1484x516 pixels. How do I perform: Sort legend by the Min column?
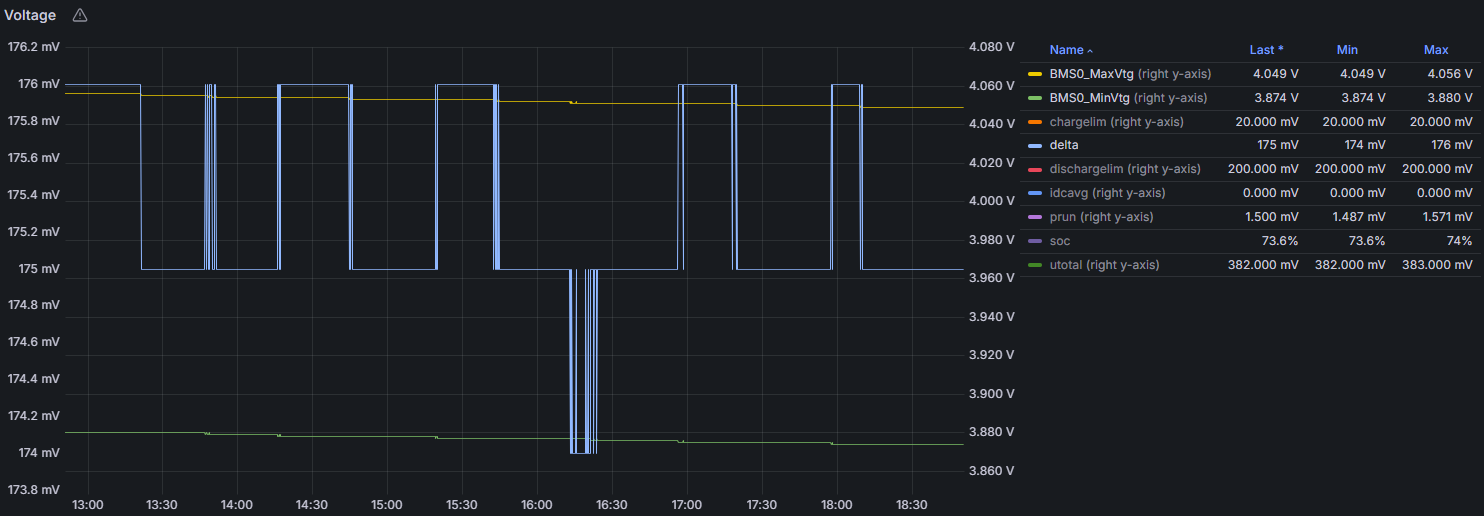[1347, 50]
